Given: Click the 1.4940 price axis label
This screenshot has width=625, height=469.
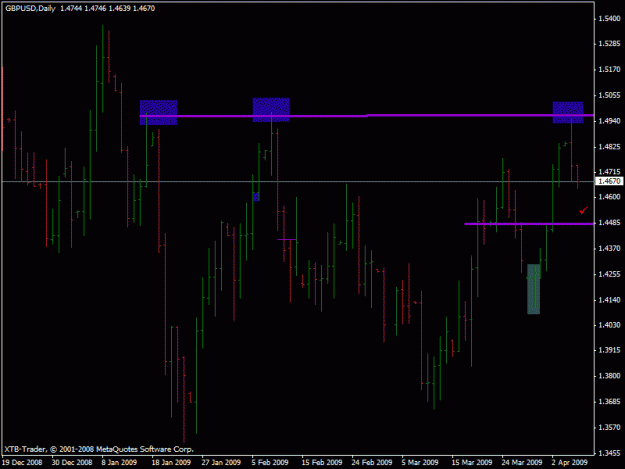Looking at the screenshot, I should click(609, 121).
